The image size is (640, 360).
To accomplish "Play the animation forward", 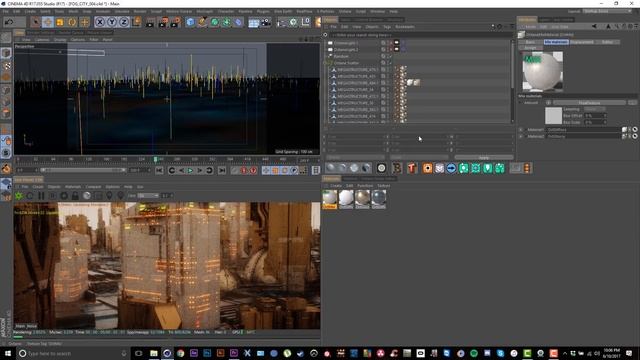I will pos(190,171).
